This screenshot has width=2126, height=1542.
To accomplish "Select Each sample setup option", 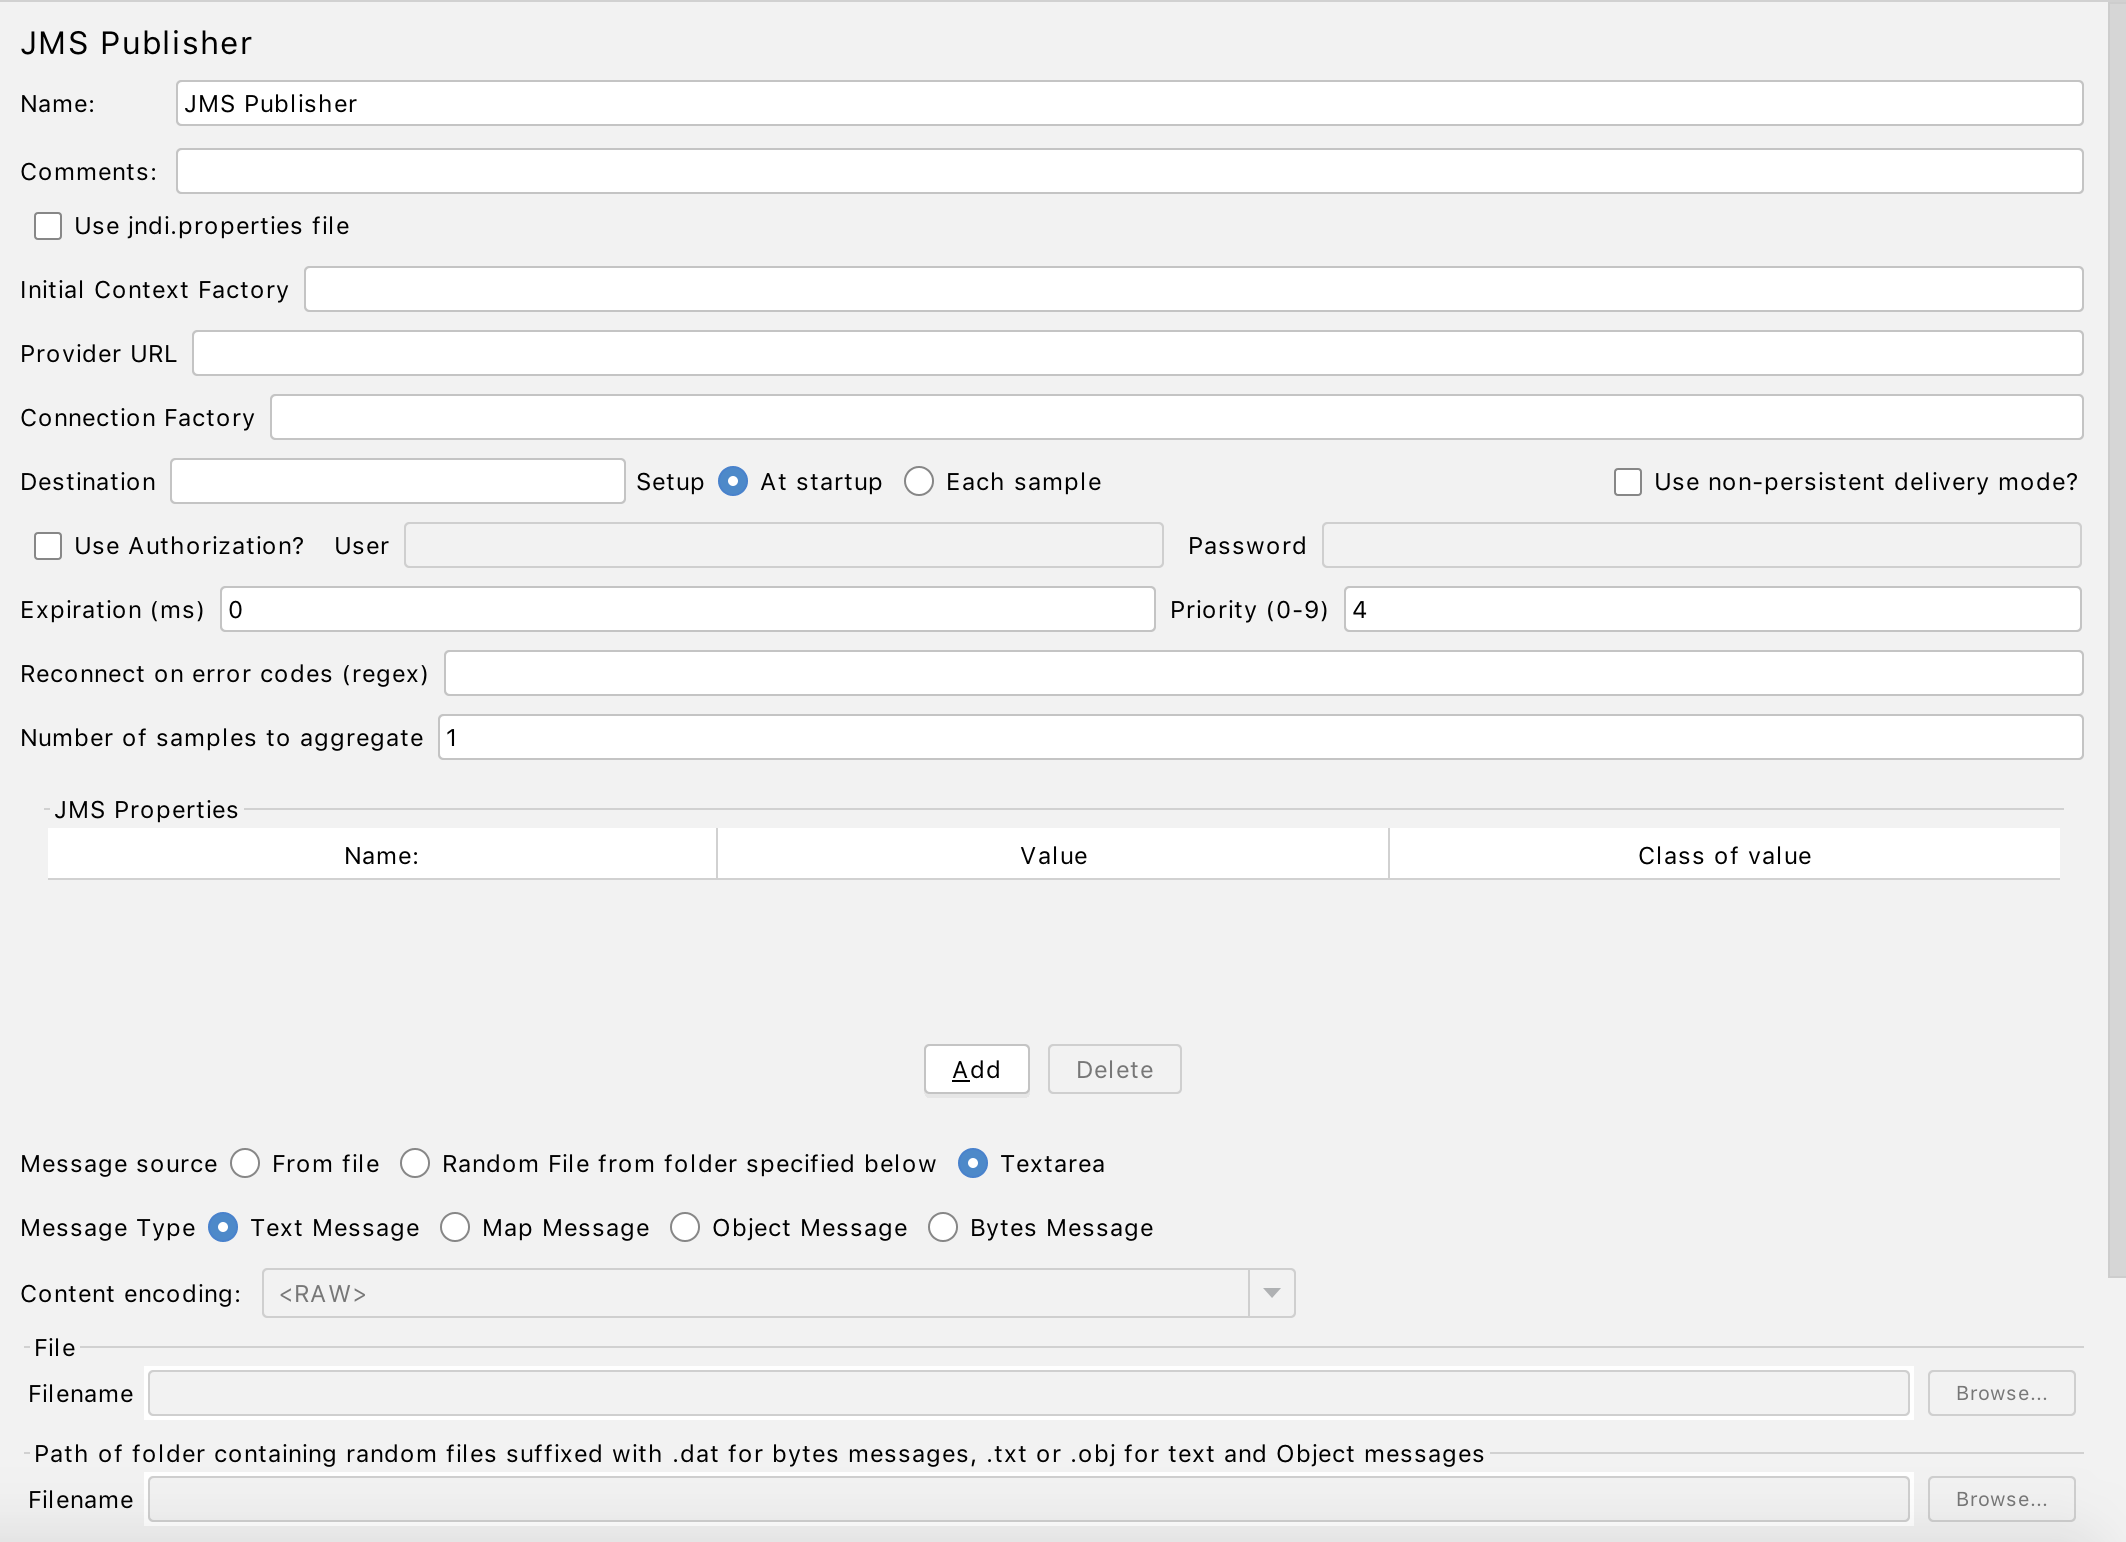I will pos(918,482).
